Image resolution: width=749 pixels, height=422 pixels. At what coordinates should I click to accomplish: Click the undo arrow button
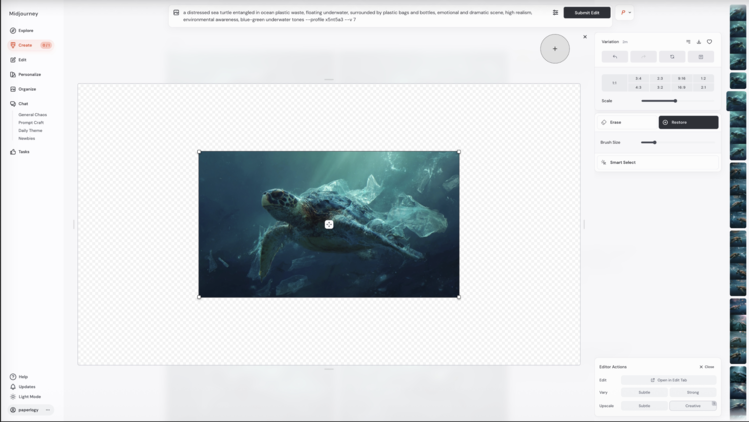pos(615,57)
